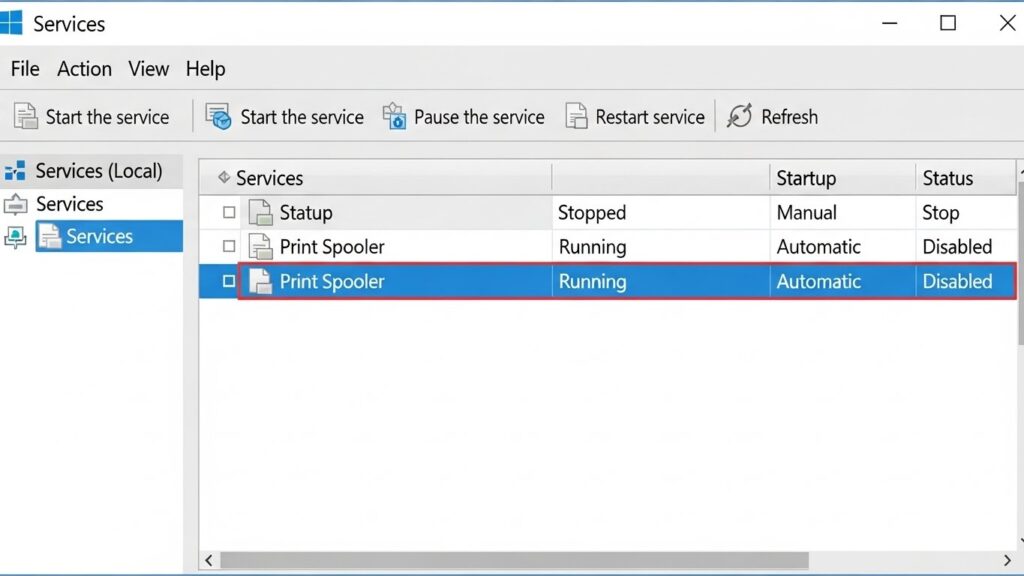
Task: Select the highlighted Services node in the left tree
Action: (99, 237)
